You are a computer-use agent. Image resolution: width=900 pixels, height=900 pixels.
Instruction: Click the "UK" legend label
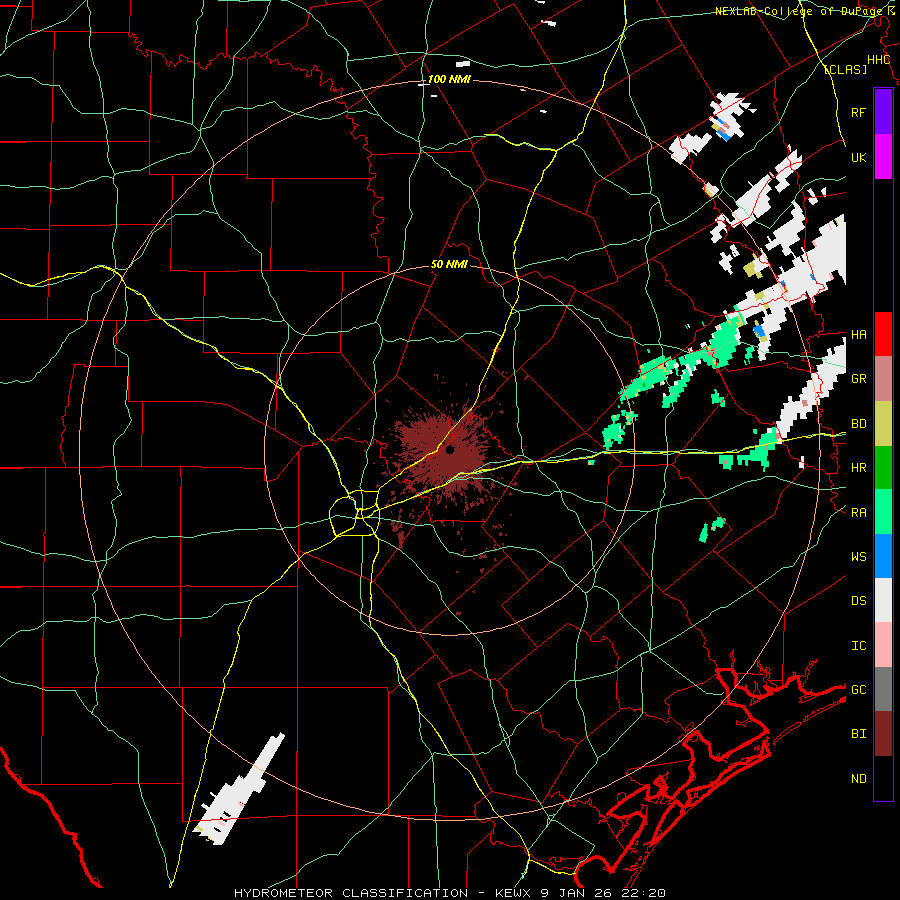point(858,157)
